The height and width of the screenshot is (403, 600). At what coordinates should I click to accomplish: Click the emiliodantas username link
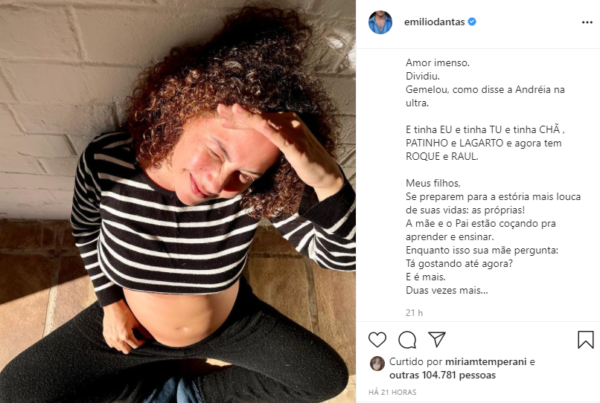pos(434,22)
